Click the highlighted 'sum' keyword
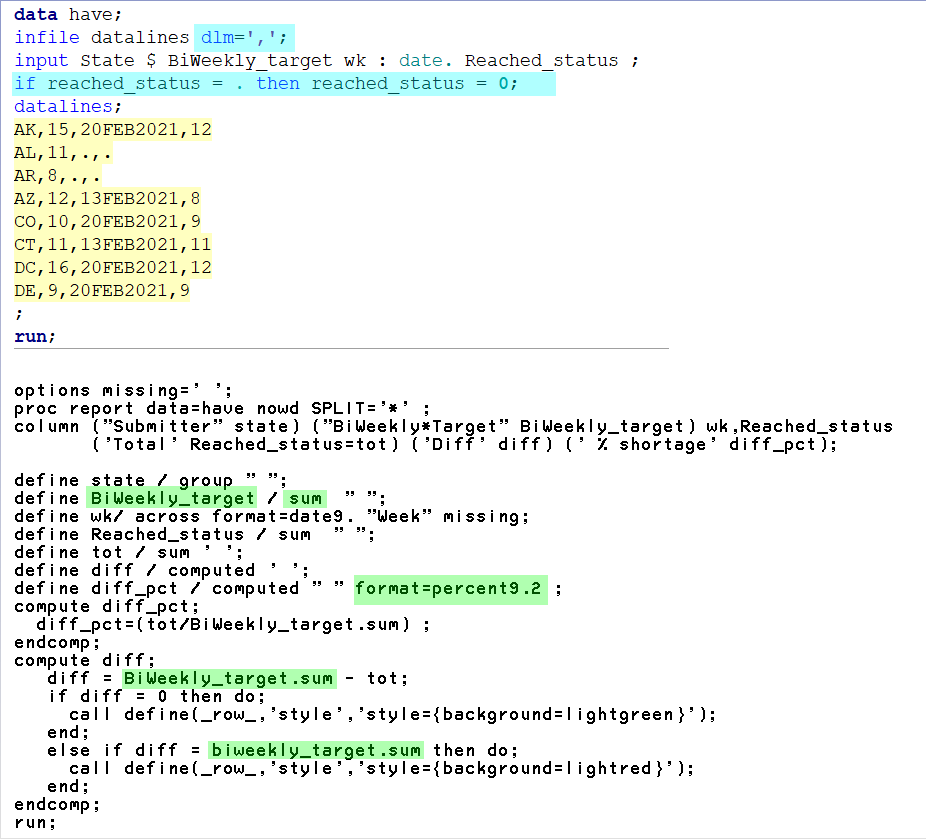Screen dimensions: 926x839 (305, 497)
